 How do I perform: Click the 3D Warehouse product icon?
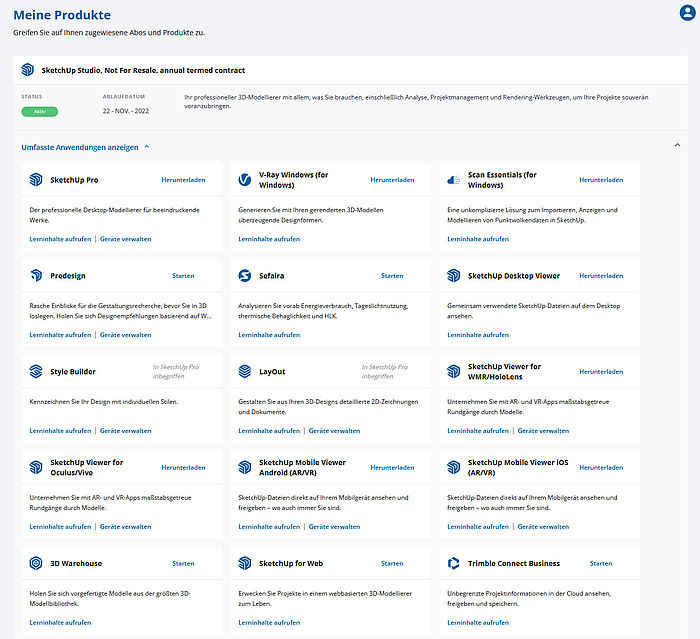tap(36, 563)
